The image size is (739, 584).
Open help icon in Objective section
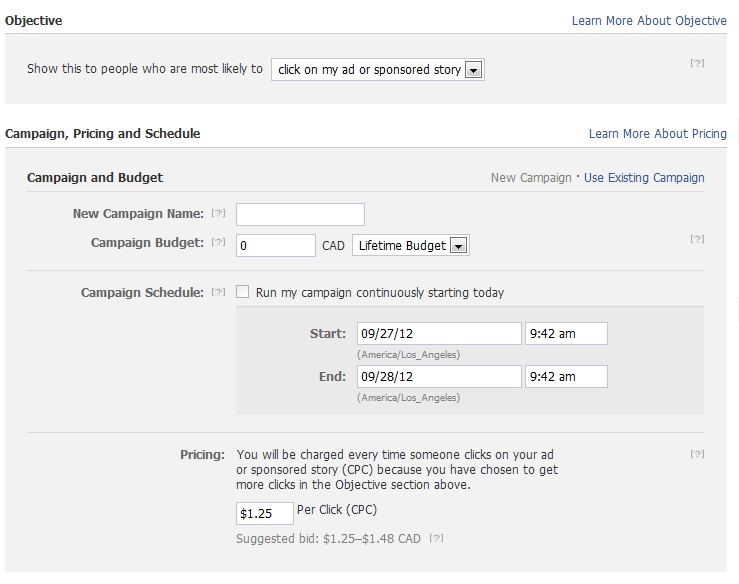point(698,63)
